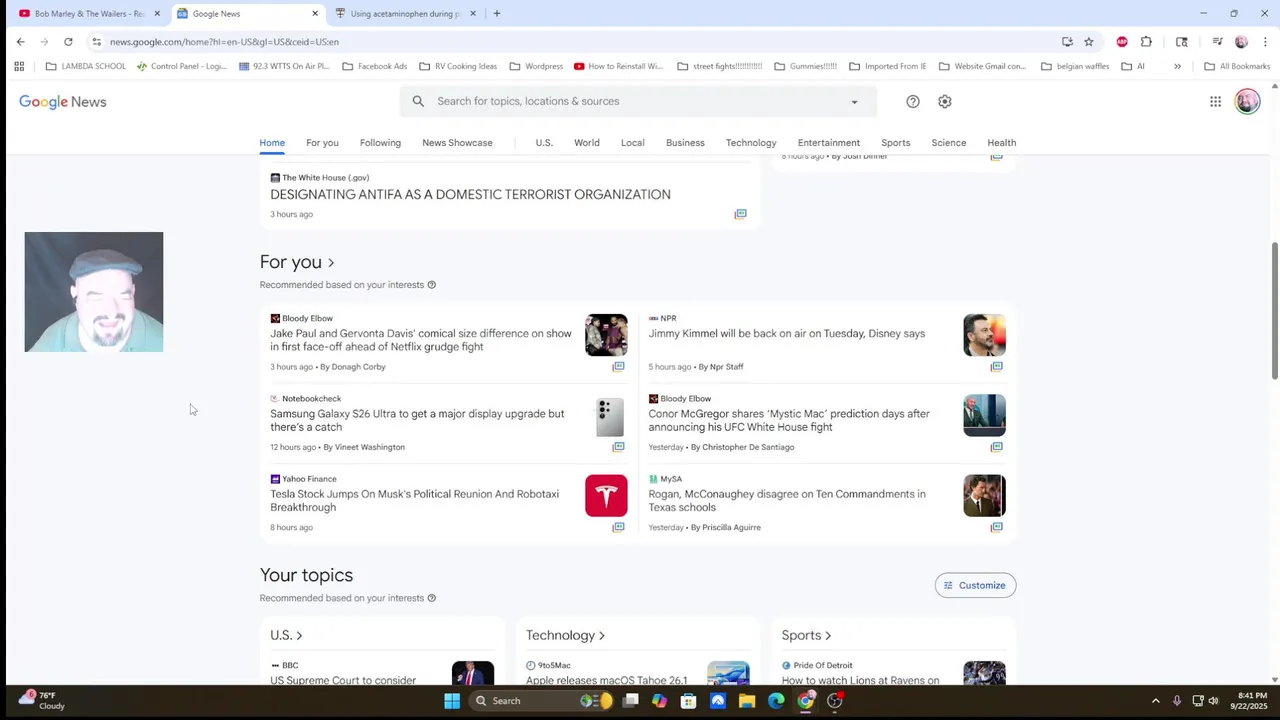
Task: Open the Help question mark icon
Action: (913, 101)
